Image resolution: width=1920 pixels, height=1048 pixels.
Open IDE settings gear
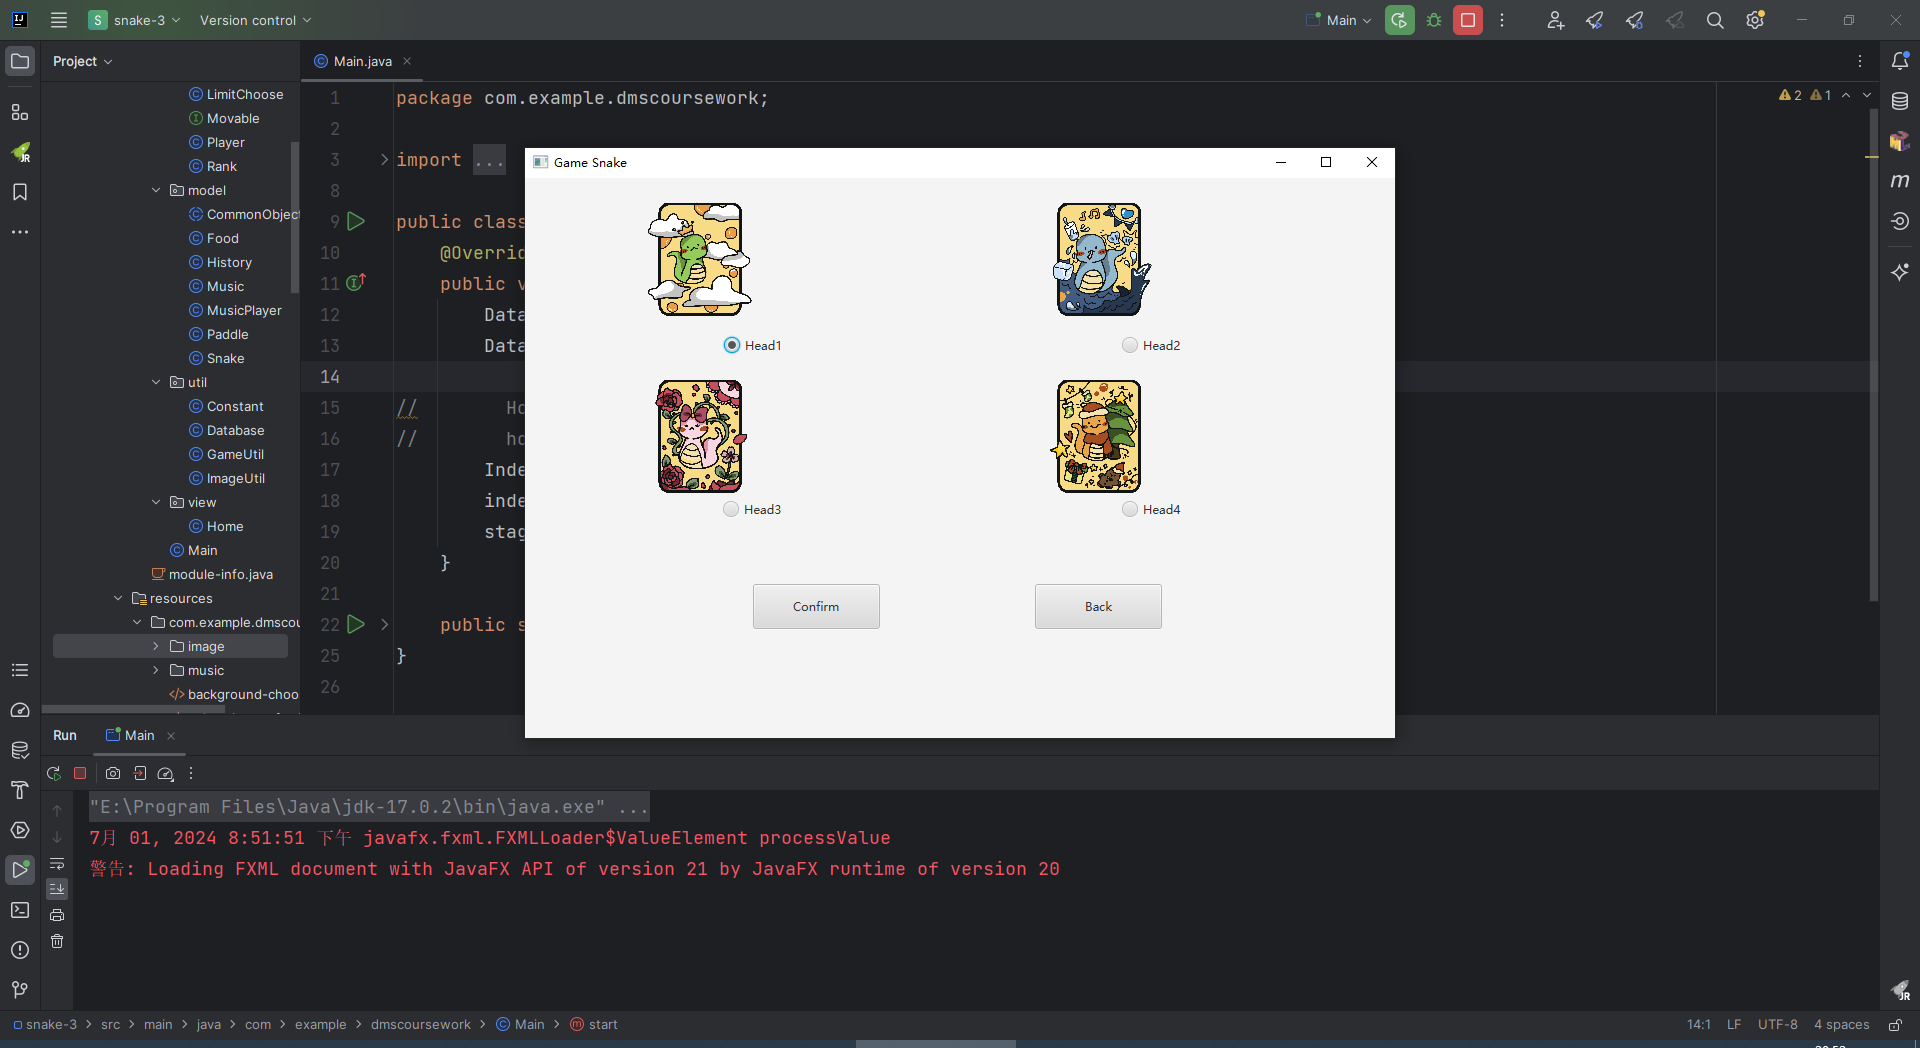pos(1755,20)
